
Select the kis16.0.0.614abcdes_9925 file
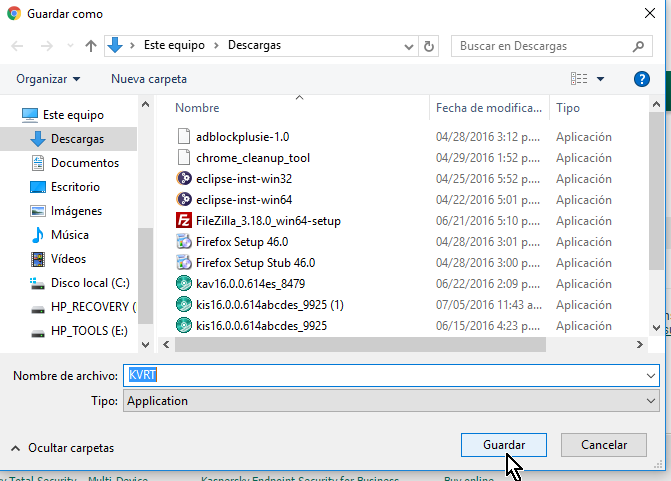point(261,326)
